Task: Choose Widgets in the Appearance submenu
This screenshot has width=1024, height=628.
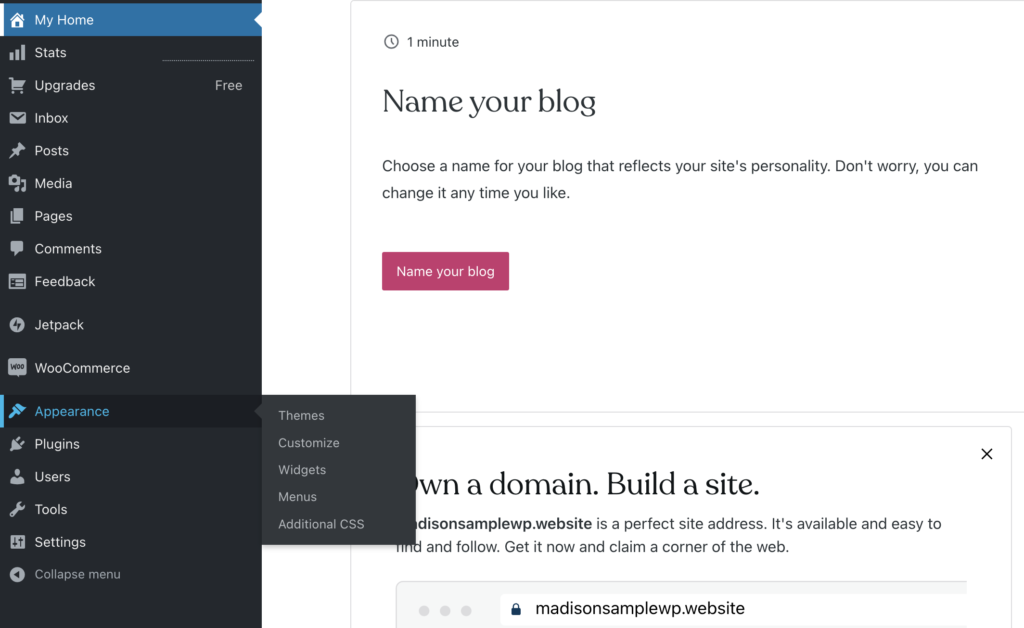Action: tap(302, 470)
